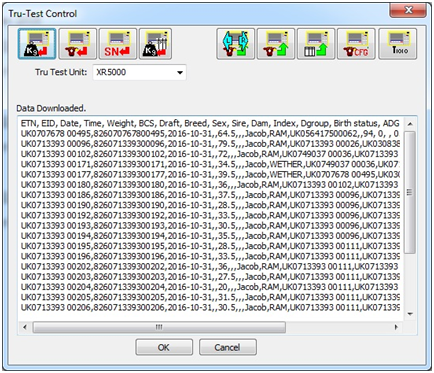Click the row for UK0713393 00186
This screenshot has width=434, height=373.
coord(210,195)
